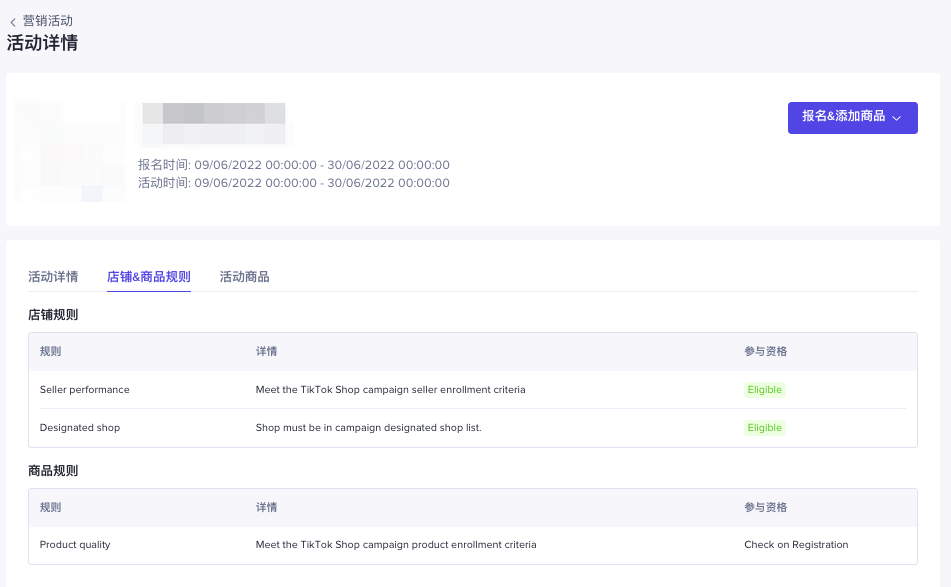
Task: Select the Designated shop rule row
Action: (80, 428)
